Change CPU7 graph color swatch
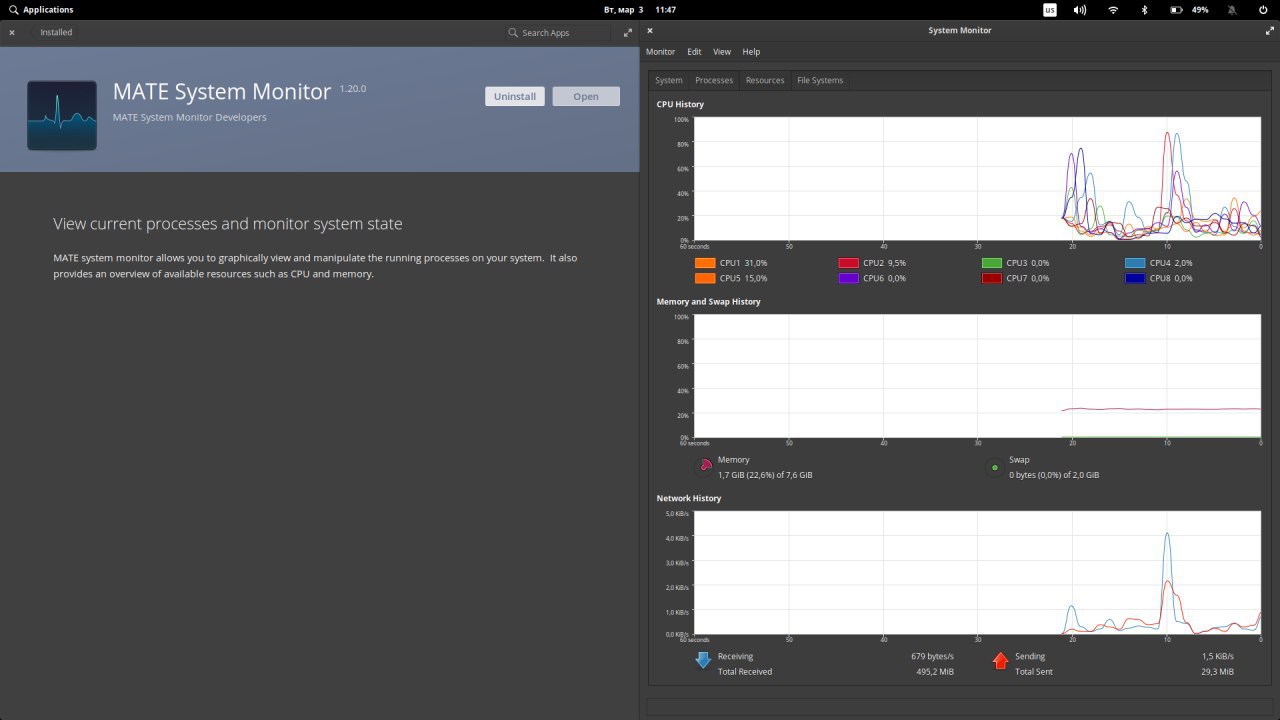The height and width of the screenshot is (720, 1280). tap(992, 278)
